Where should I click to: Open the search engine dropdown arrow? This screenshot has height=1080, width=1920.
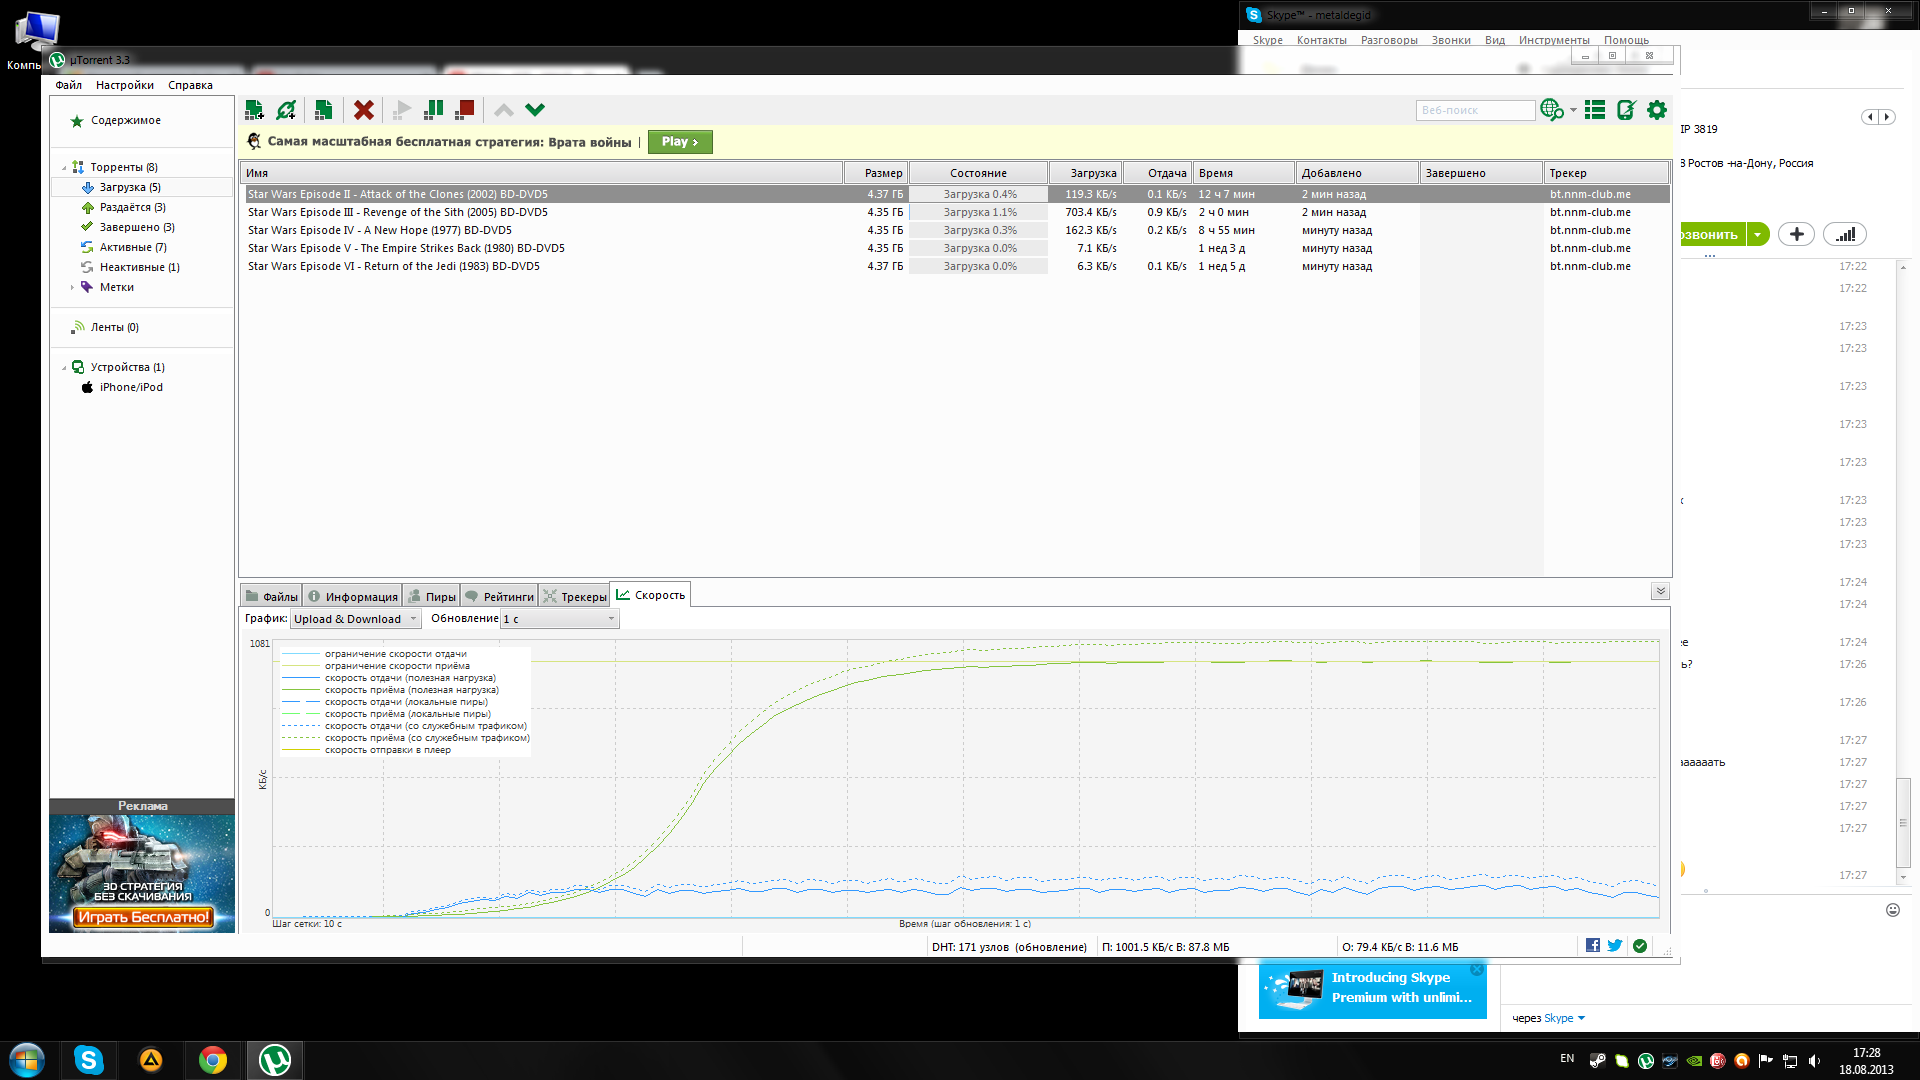[x=1574, y=110]
